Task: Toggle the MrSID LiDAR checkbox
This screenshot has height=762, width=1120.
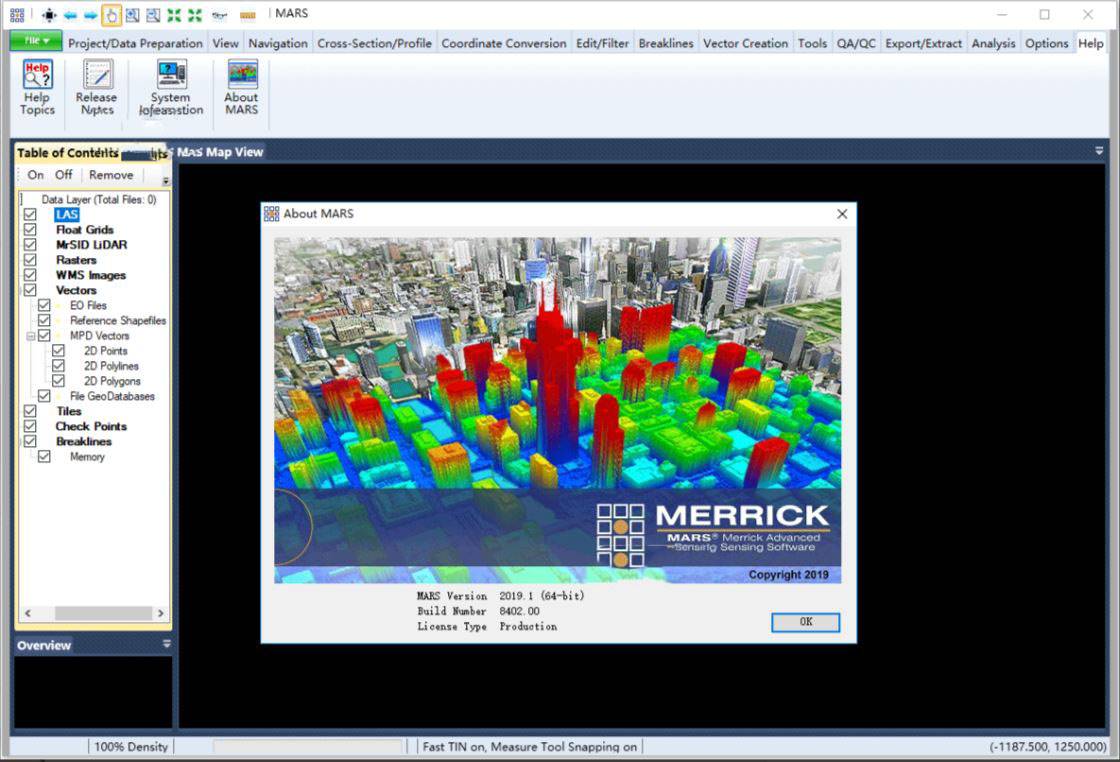Action: click(30, 244)
